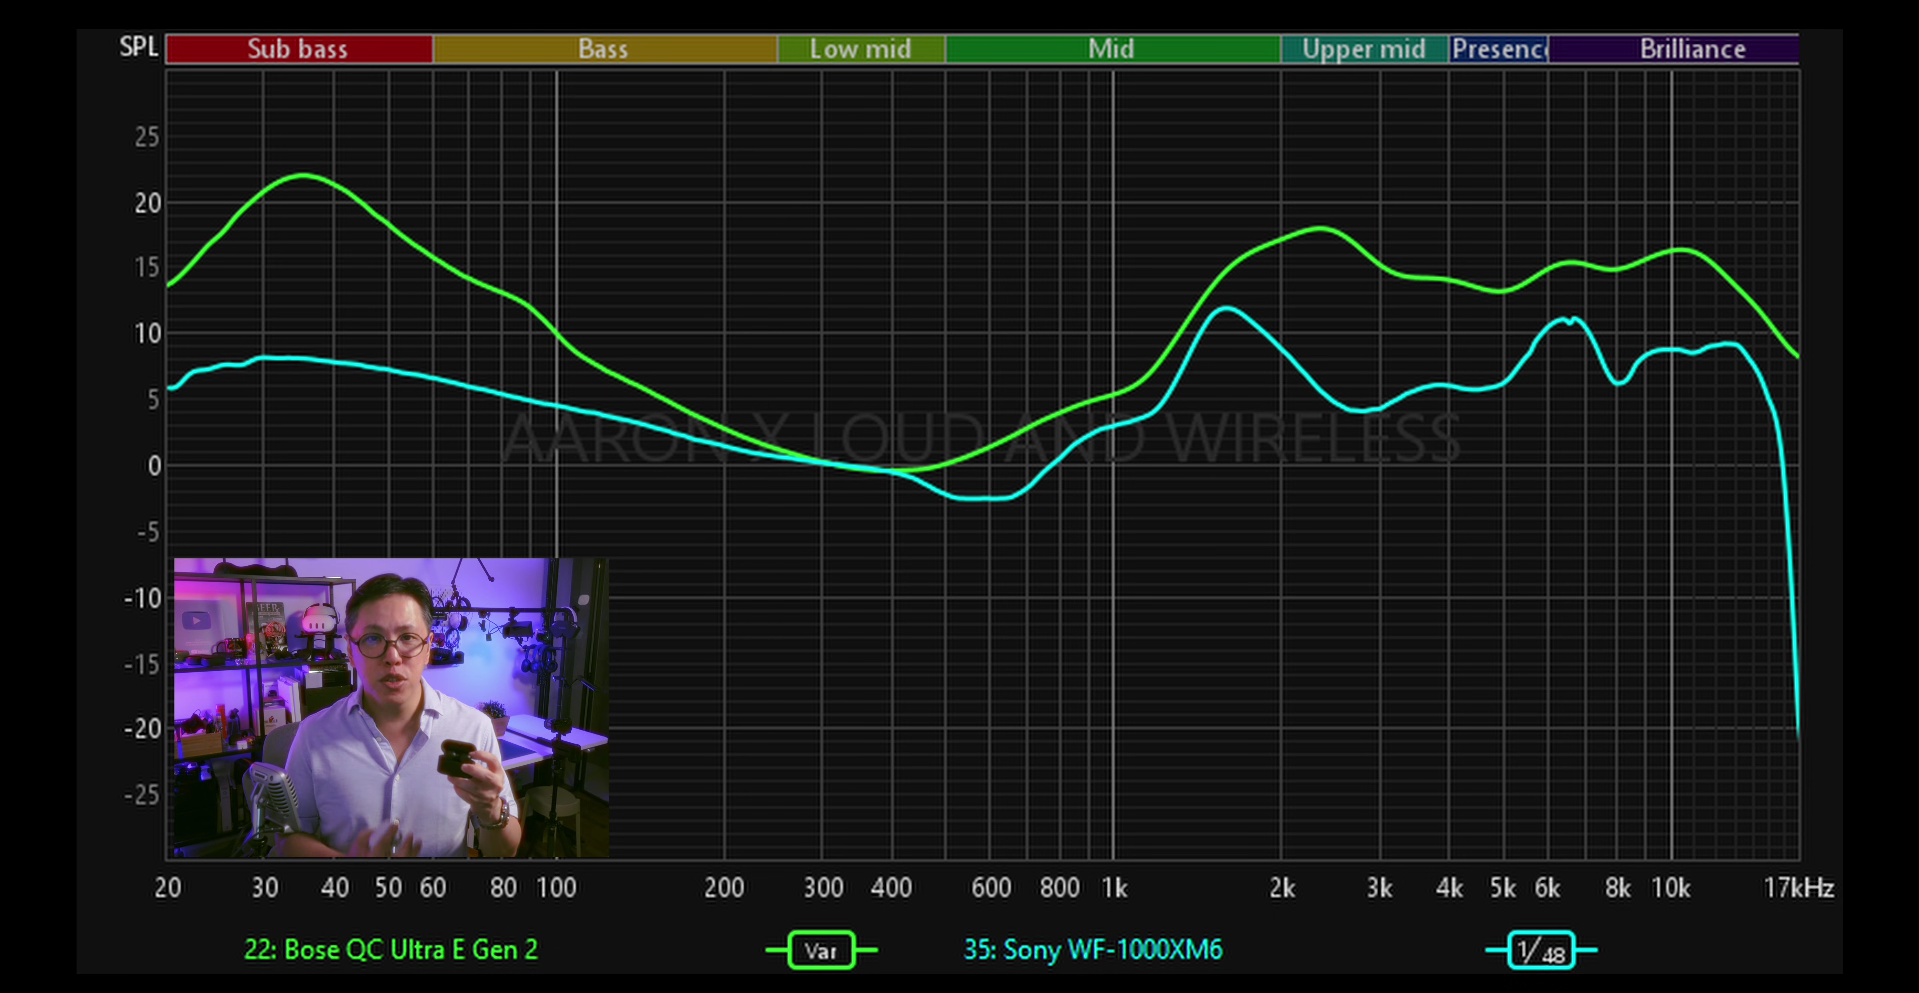Click the 15 dB SPL axis value
Viewport: 1919px width, 993px height.
pyautogui.click(x=147, y=268)
